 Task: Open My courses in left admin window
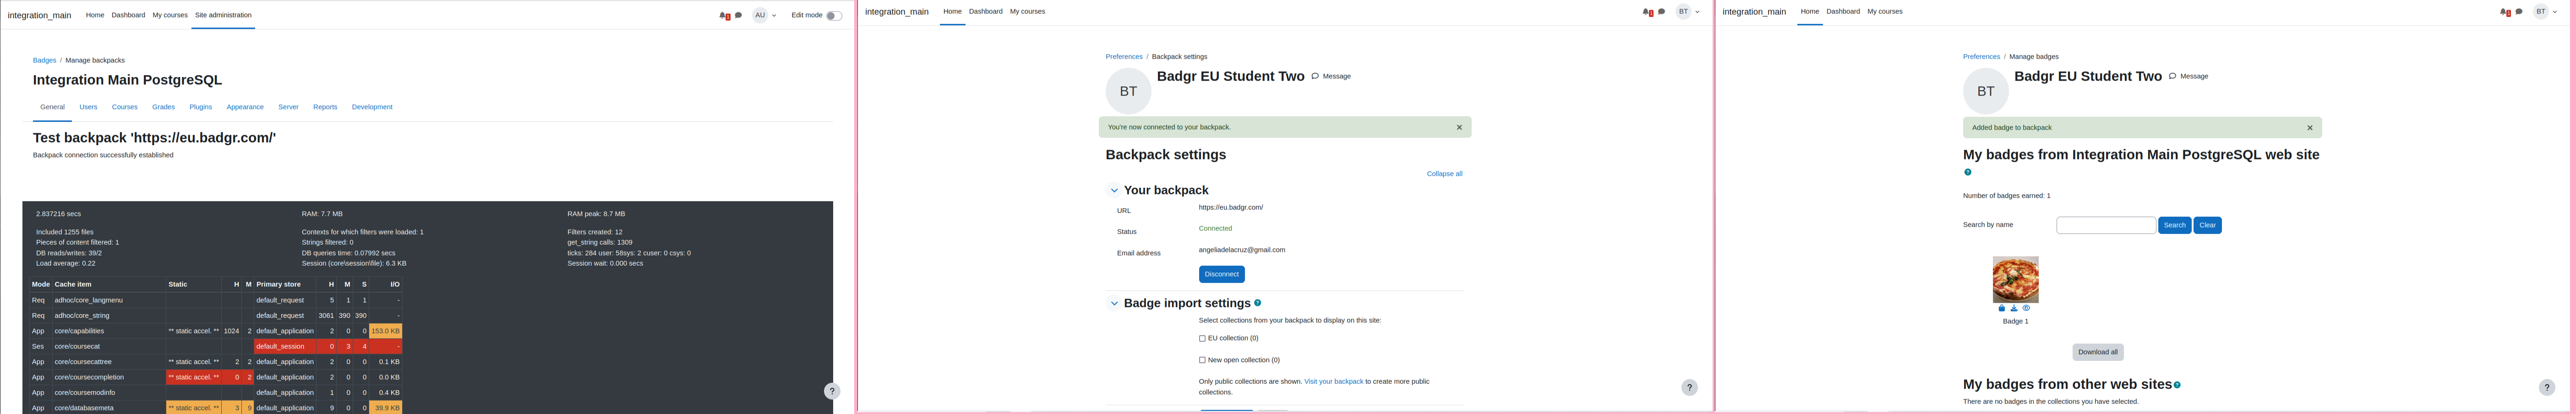170,15
